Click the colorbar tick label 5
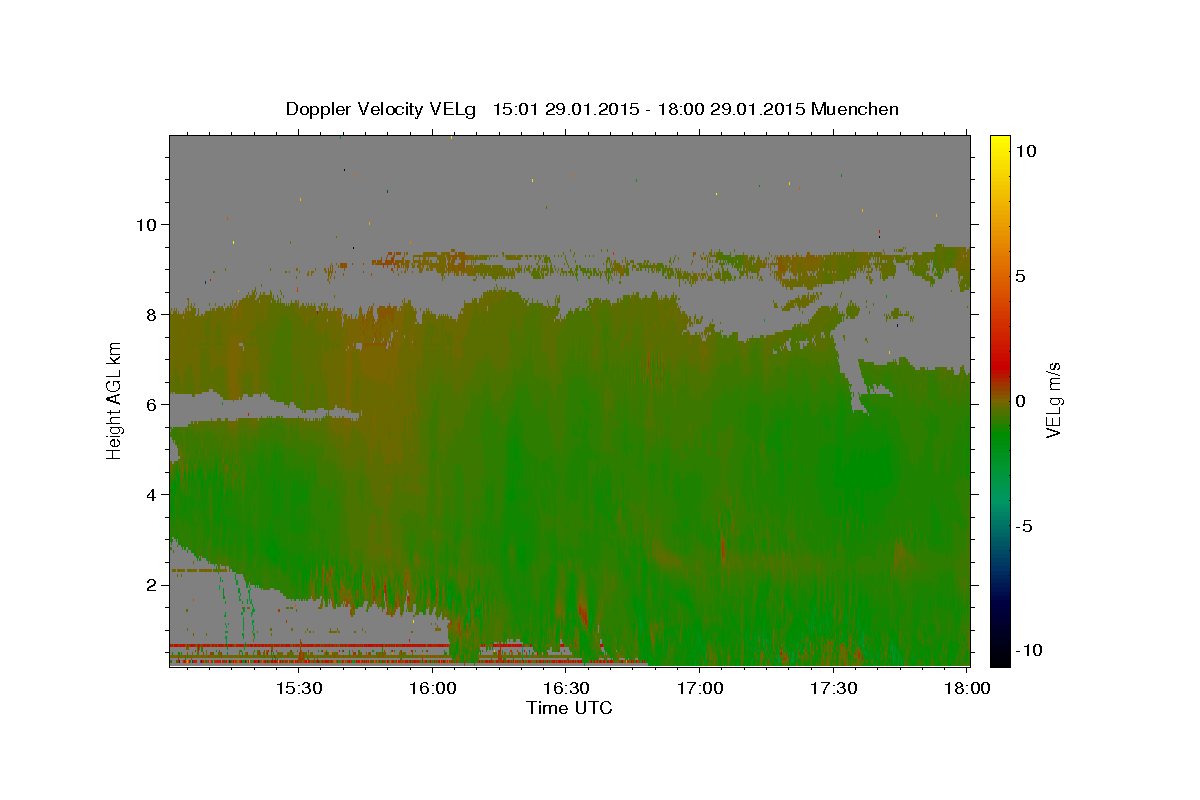This screenshot has height=800, width=1200. (x=1023, y=276)
